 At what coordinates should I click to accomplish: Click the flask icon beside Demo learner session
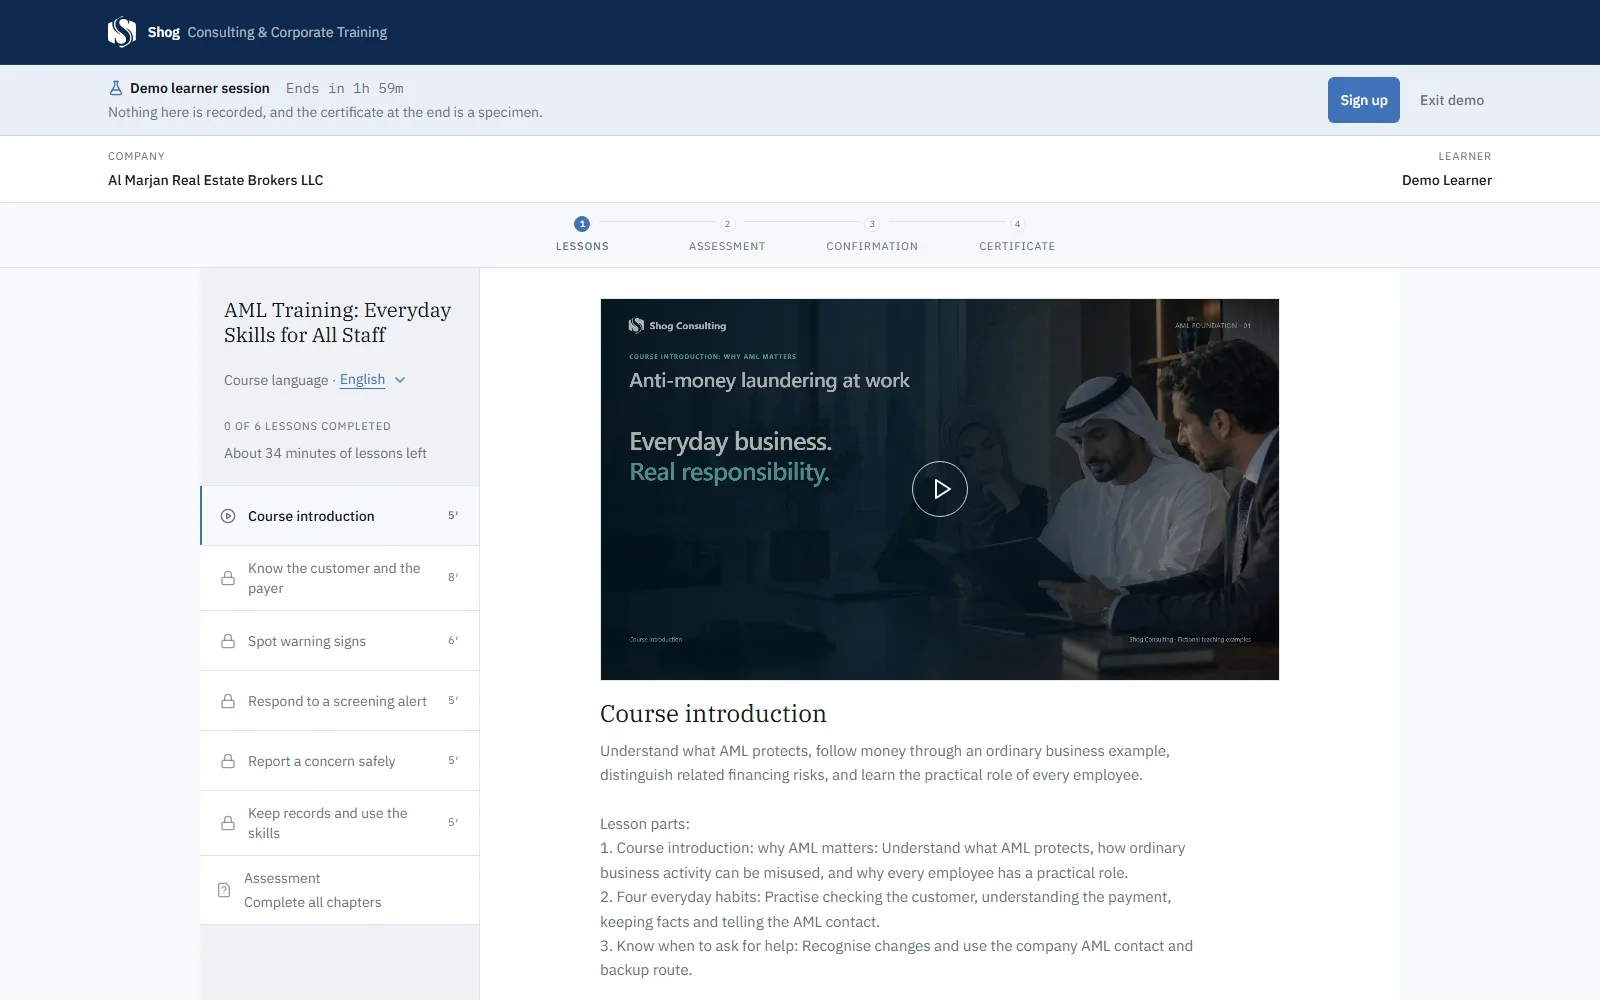click(x=115, y=88)
